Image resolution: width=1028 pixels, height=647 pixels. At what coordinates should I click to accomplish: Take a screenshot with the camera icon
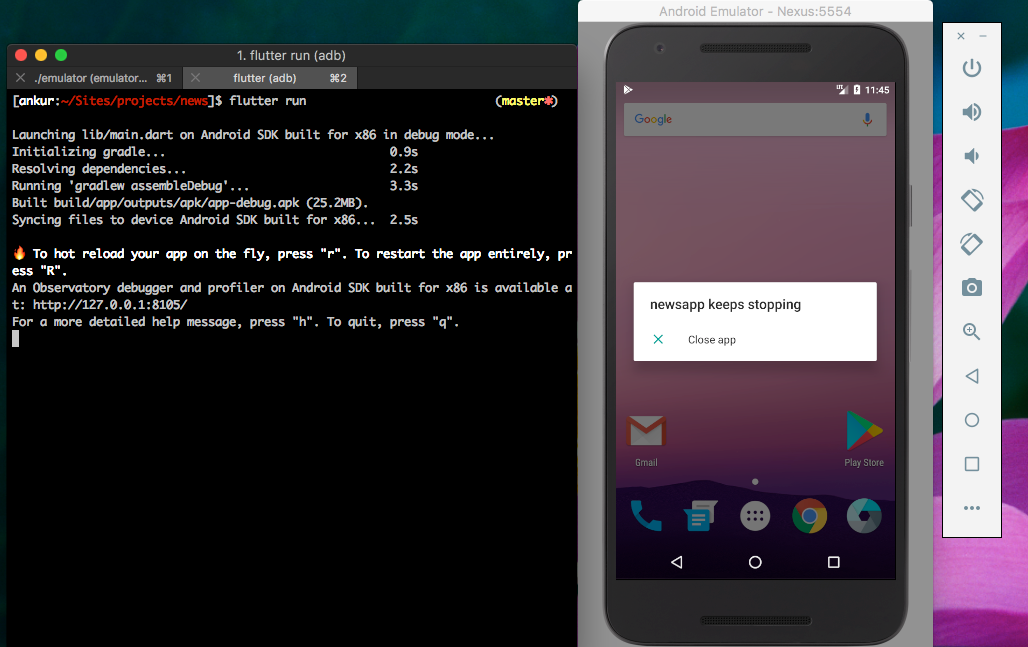[972, 288]
